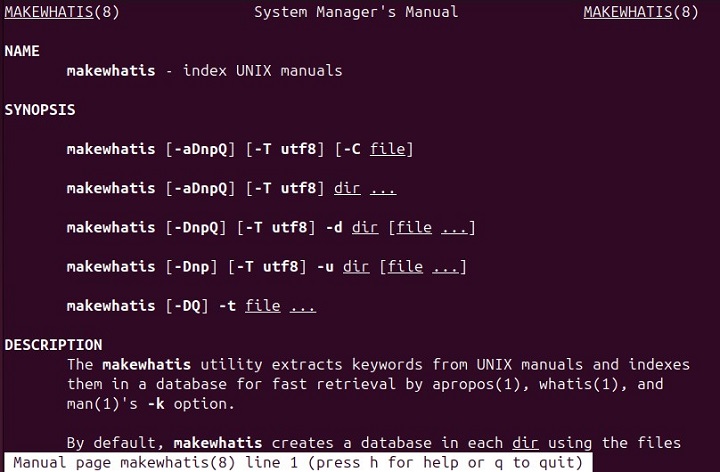720x472 pixels.
Task: Click the -t flag in the synopsis
Action: pos(227,306)
